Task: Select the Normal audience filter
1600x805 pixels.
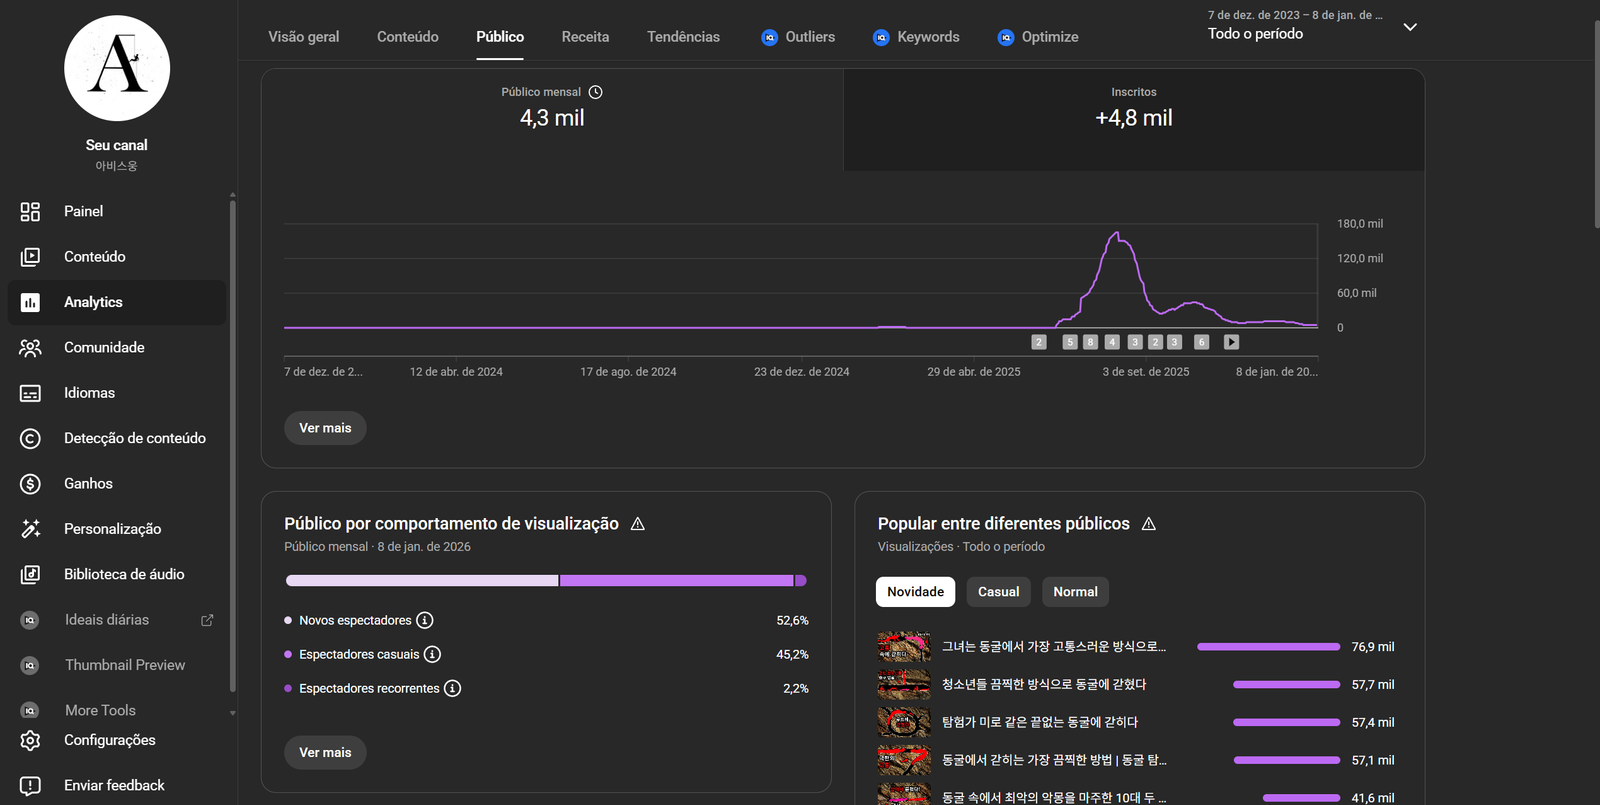Action: [x=1075, y=592]
